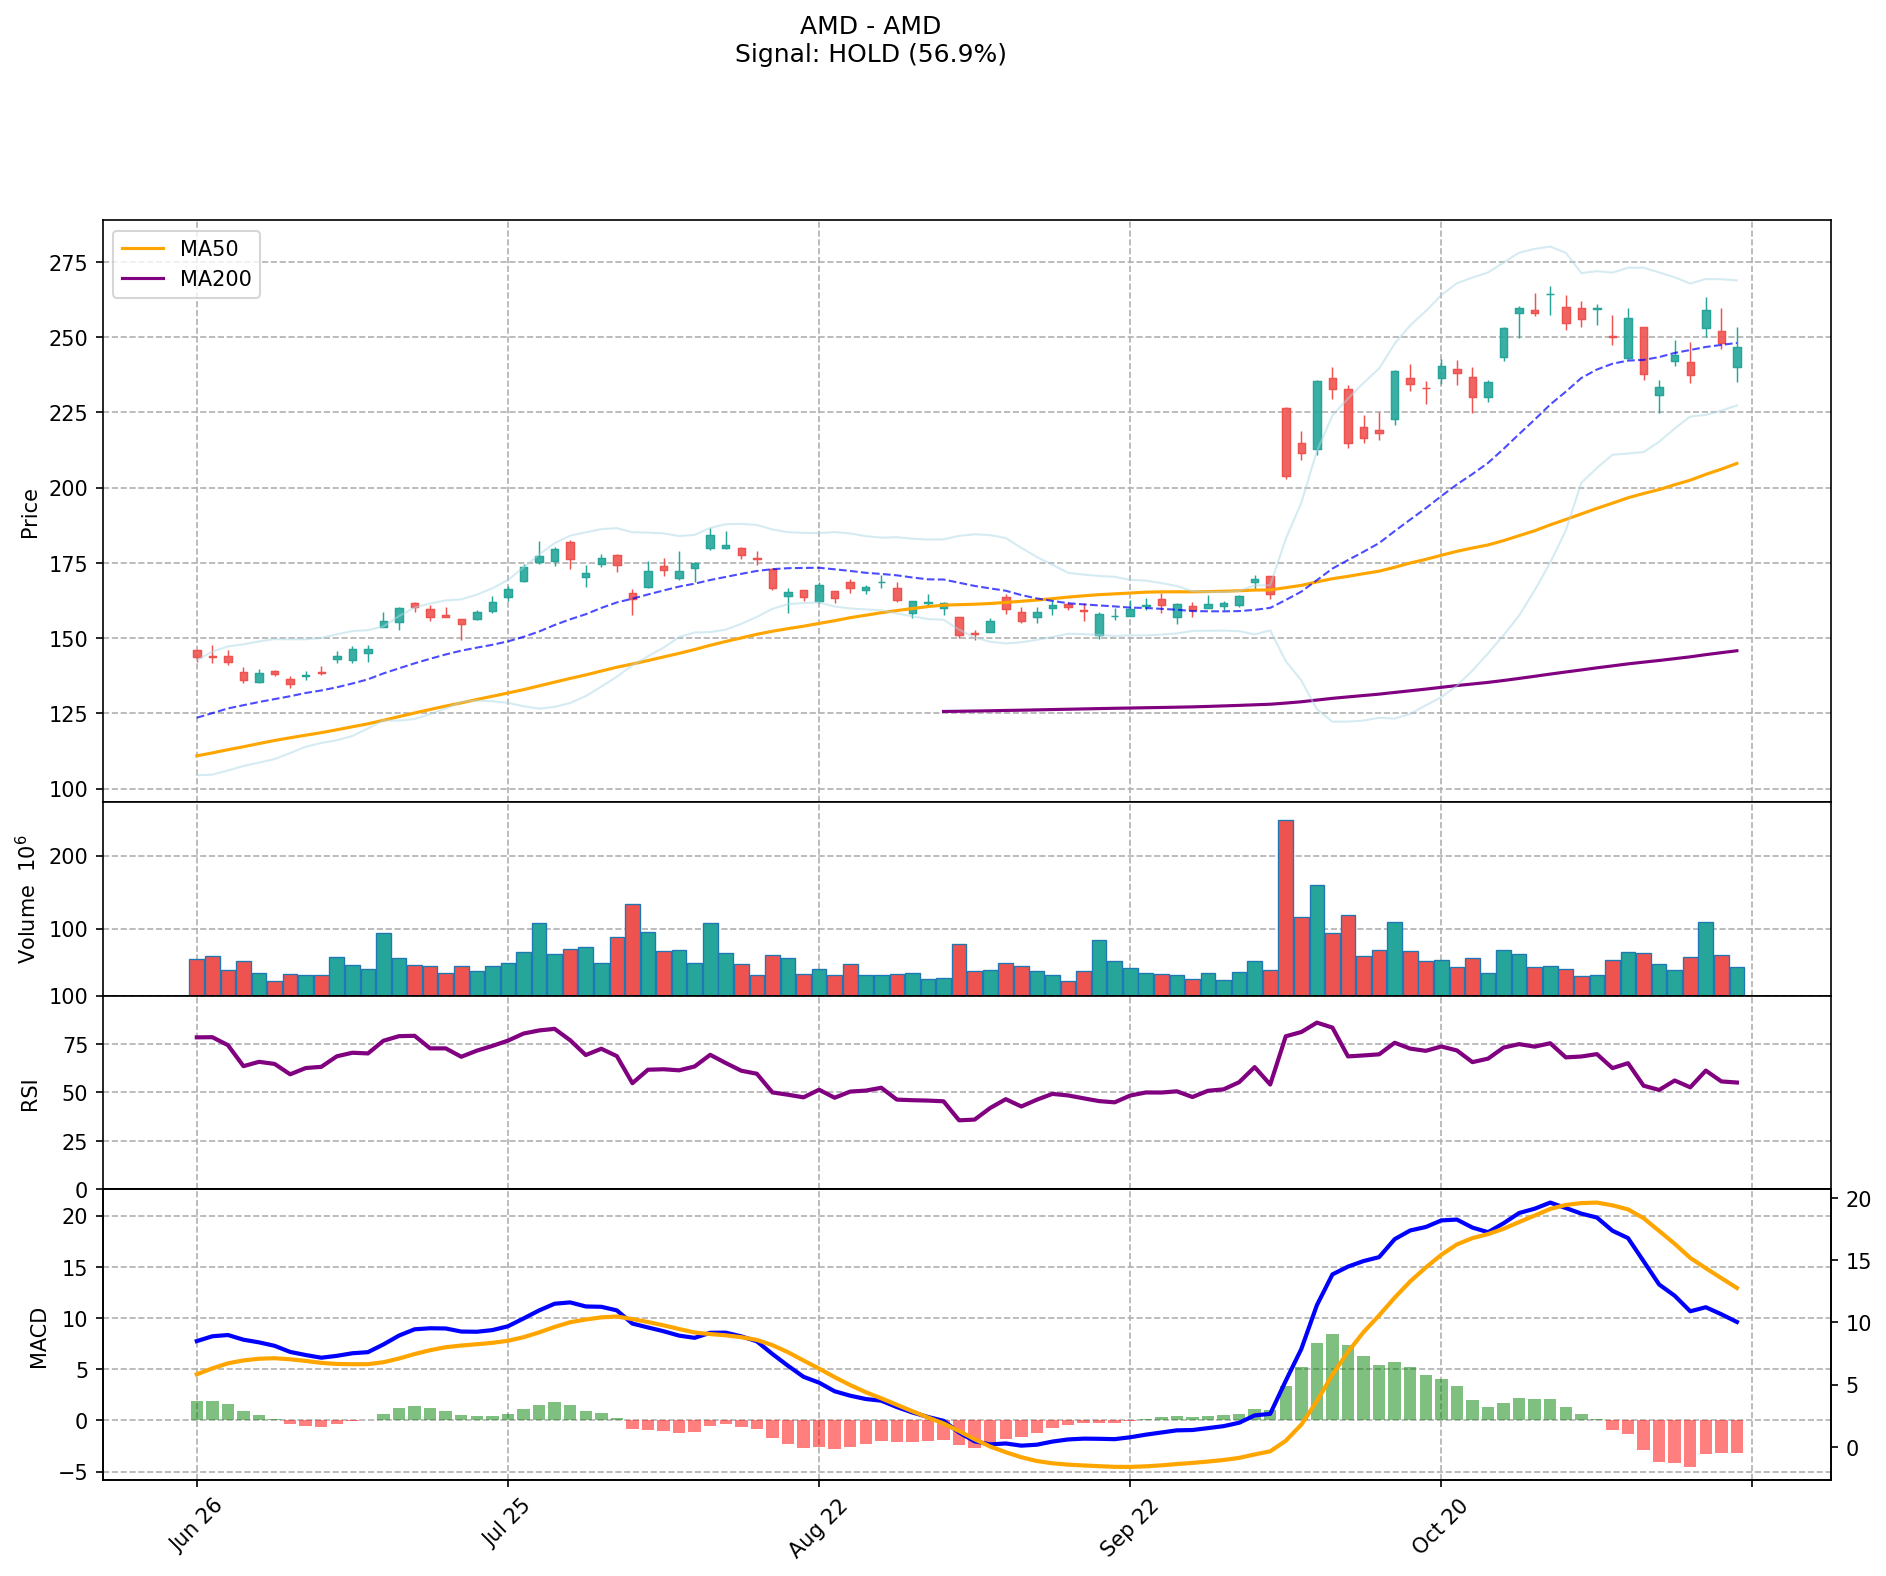This screenshot has width=1886, height=1576.
Task: Click the MA50 orange legend line swatch
Action: coord(144,247)
